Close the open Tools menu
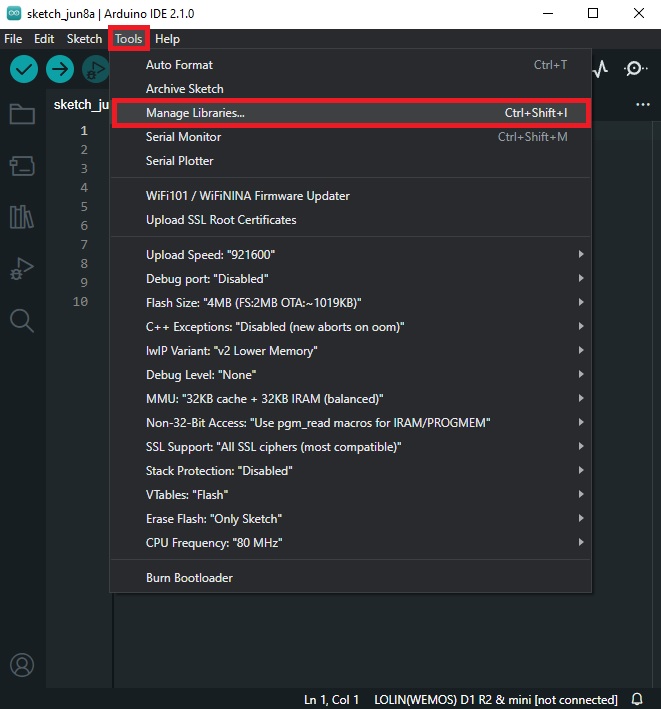This screenshot has width=661, height=709. coord(128,39)
